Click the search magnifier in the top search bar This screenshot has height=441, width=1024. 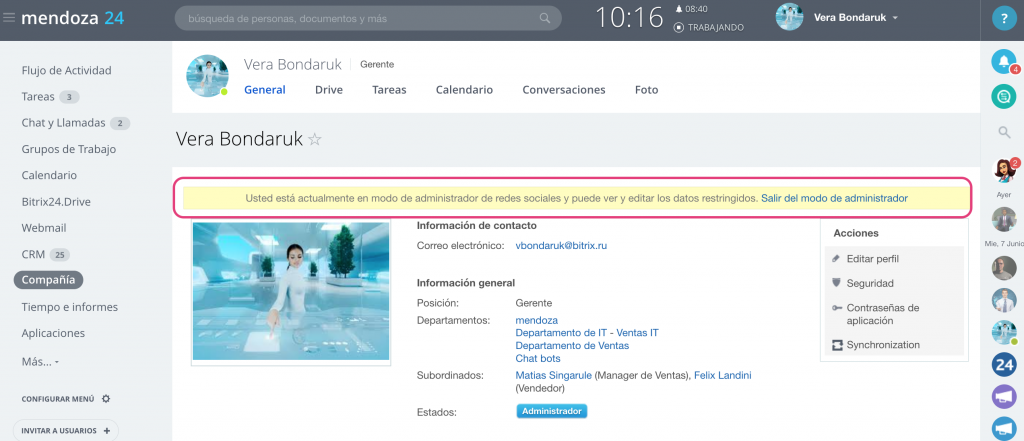coord(545,18)
